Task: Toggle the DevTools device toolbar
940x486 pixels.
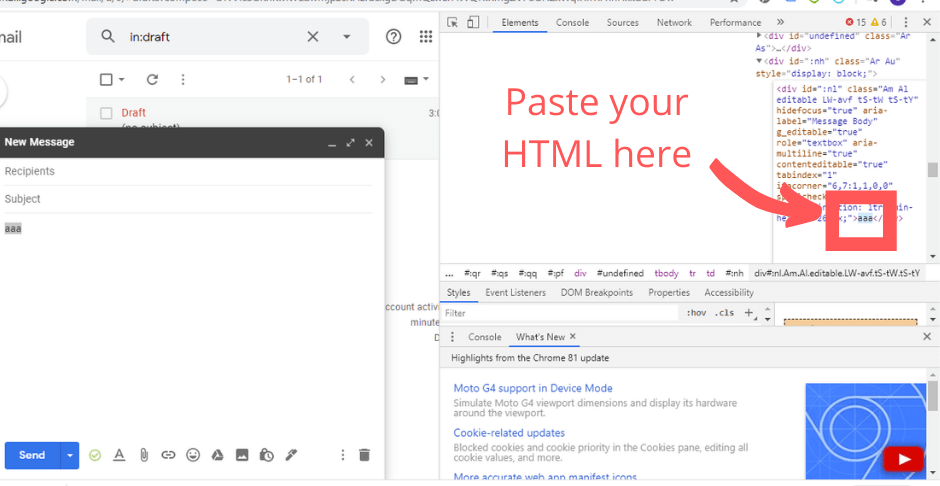Action: pos(473,22)
